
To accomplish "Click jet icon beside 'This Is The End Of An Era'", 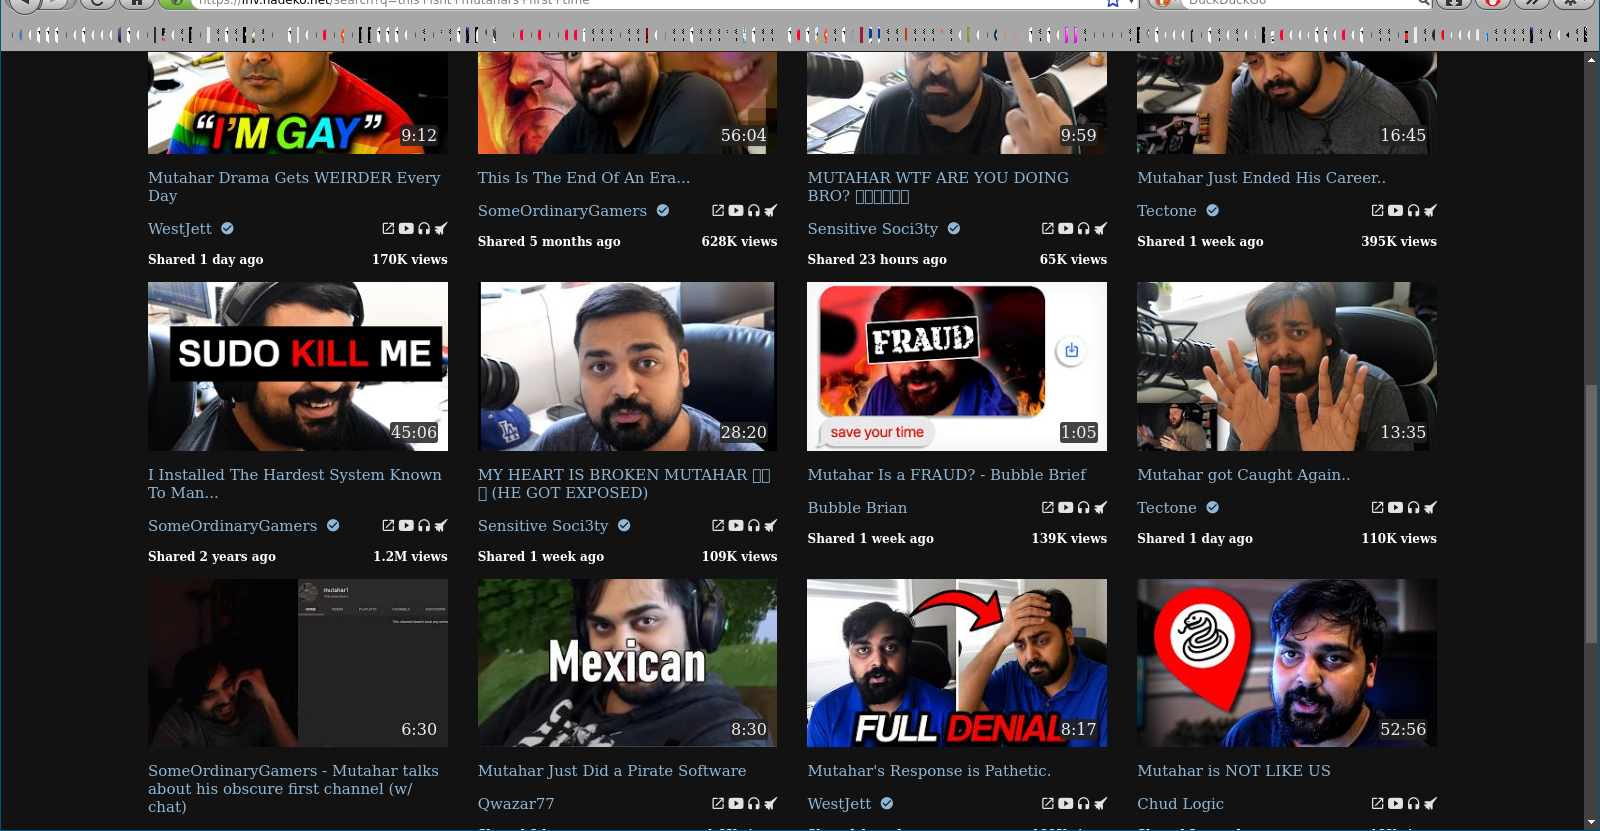I will tap(771, 211).
